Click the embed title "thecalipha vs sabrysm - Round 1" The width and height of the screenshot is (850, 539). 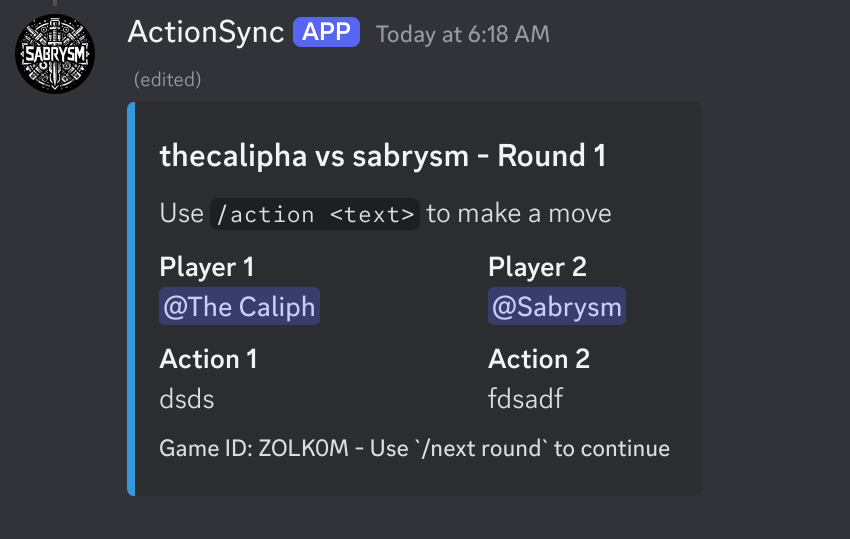tap(383, 156)
